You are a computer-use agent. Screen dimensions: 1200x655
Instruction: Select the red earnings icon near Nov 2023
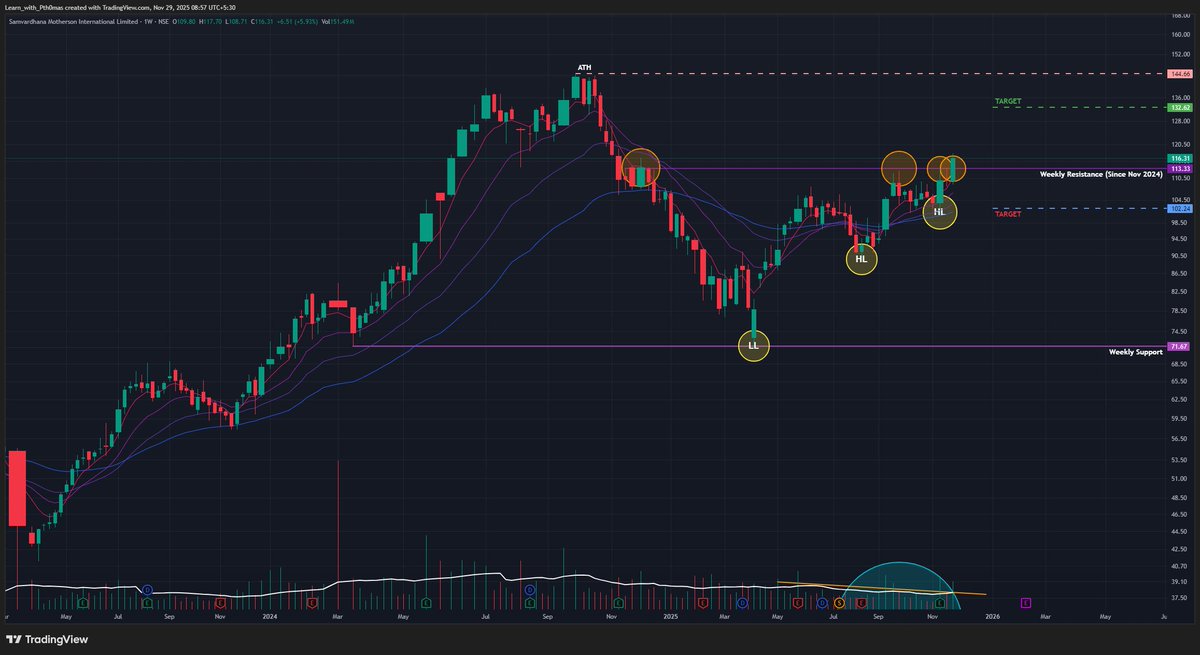(221, 602)
